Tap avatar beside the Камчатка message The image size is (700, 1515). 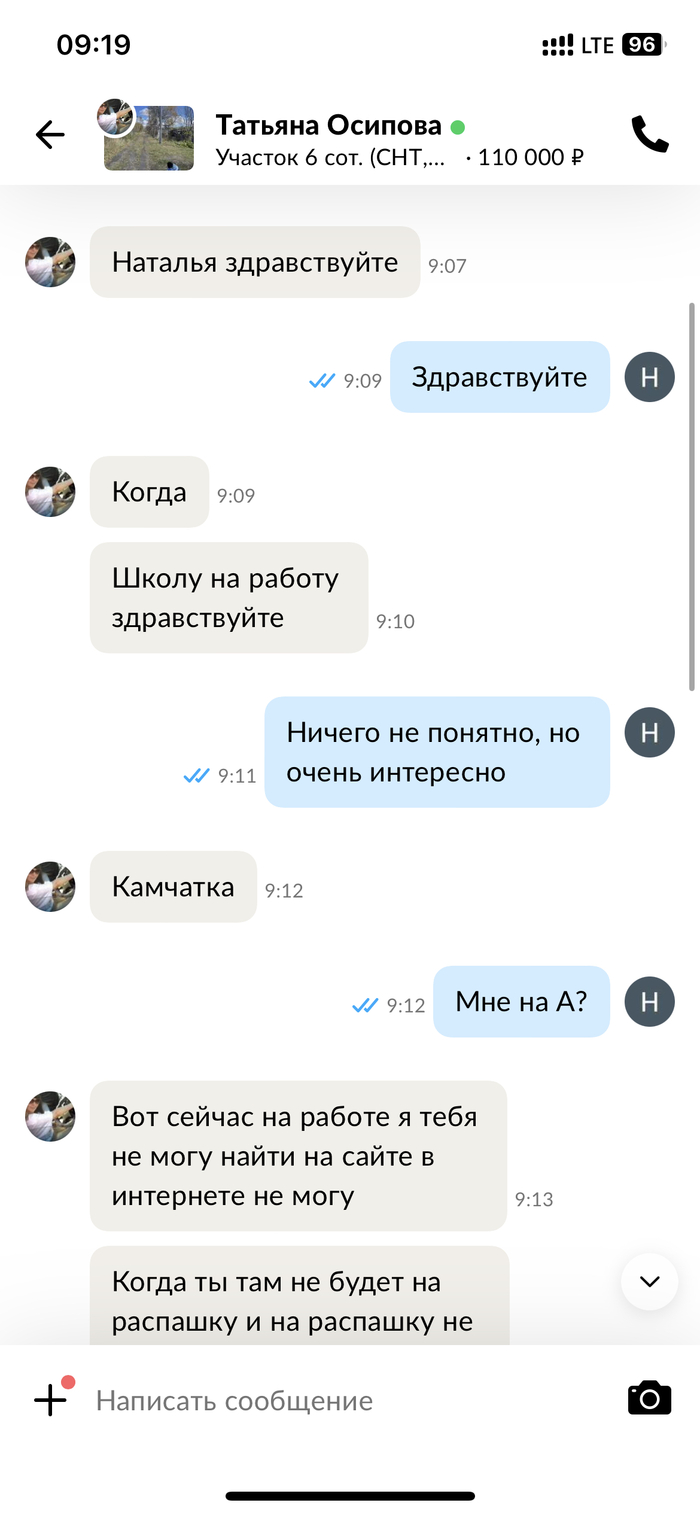(50, 886)
